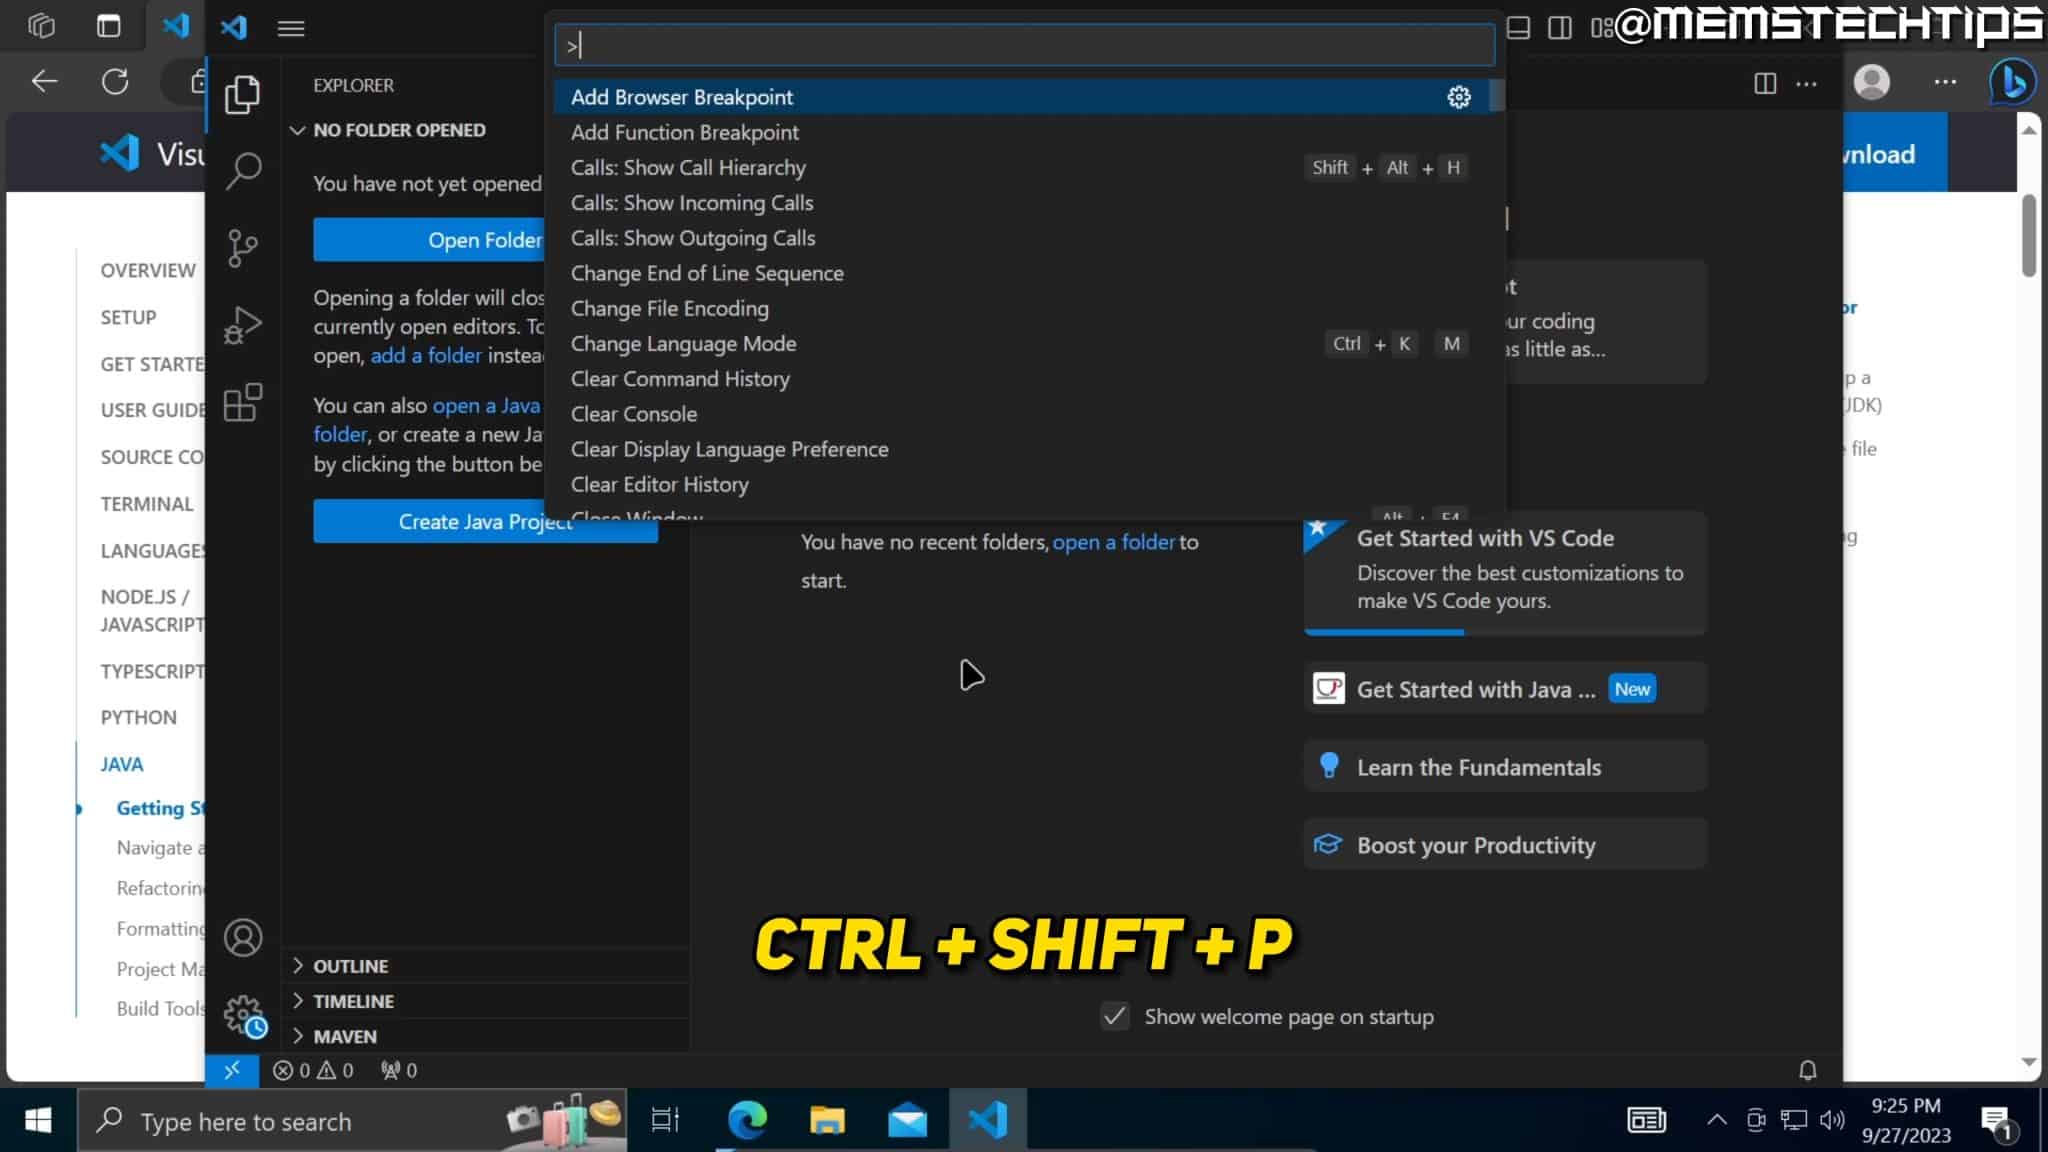Click the ports forwarded status item
The image size is (2048, 1152).
click(x=398, y=1070)
